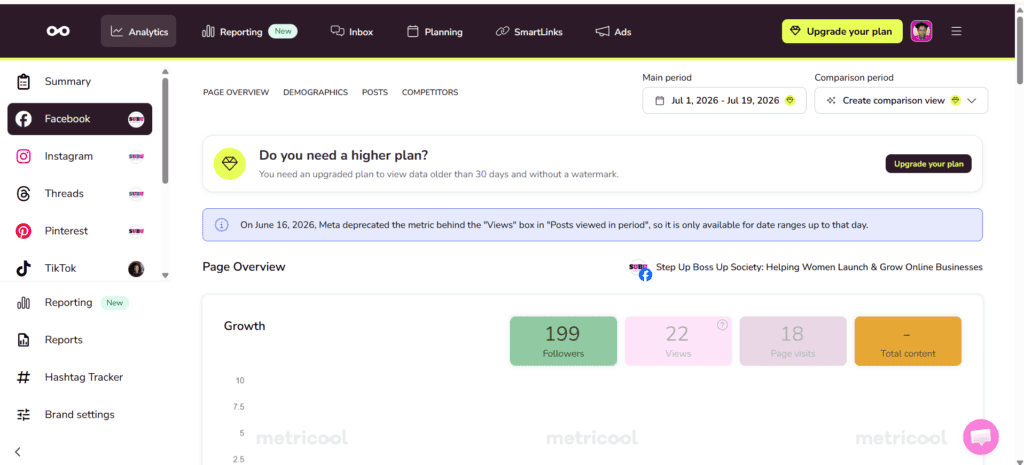Click the info icon in the Meta notice
The height and width of the screenshot is (465, 1024).
(222, 225)
